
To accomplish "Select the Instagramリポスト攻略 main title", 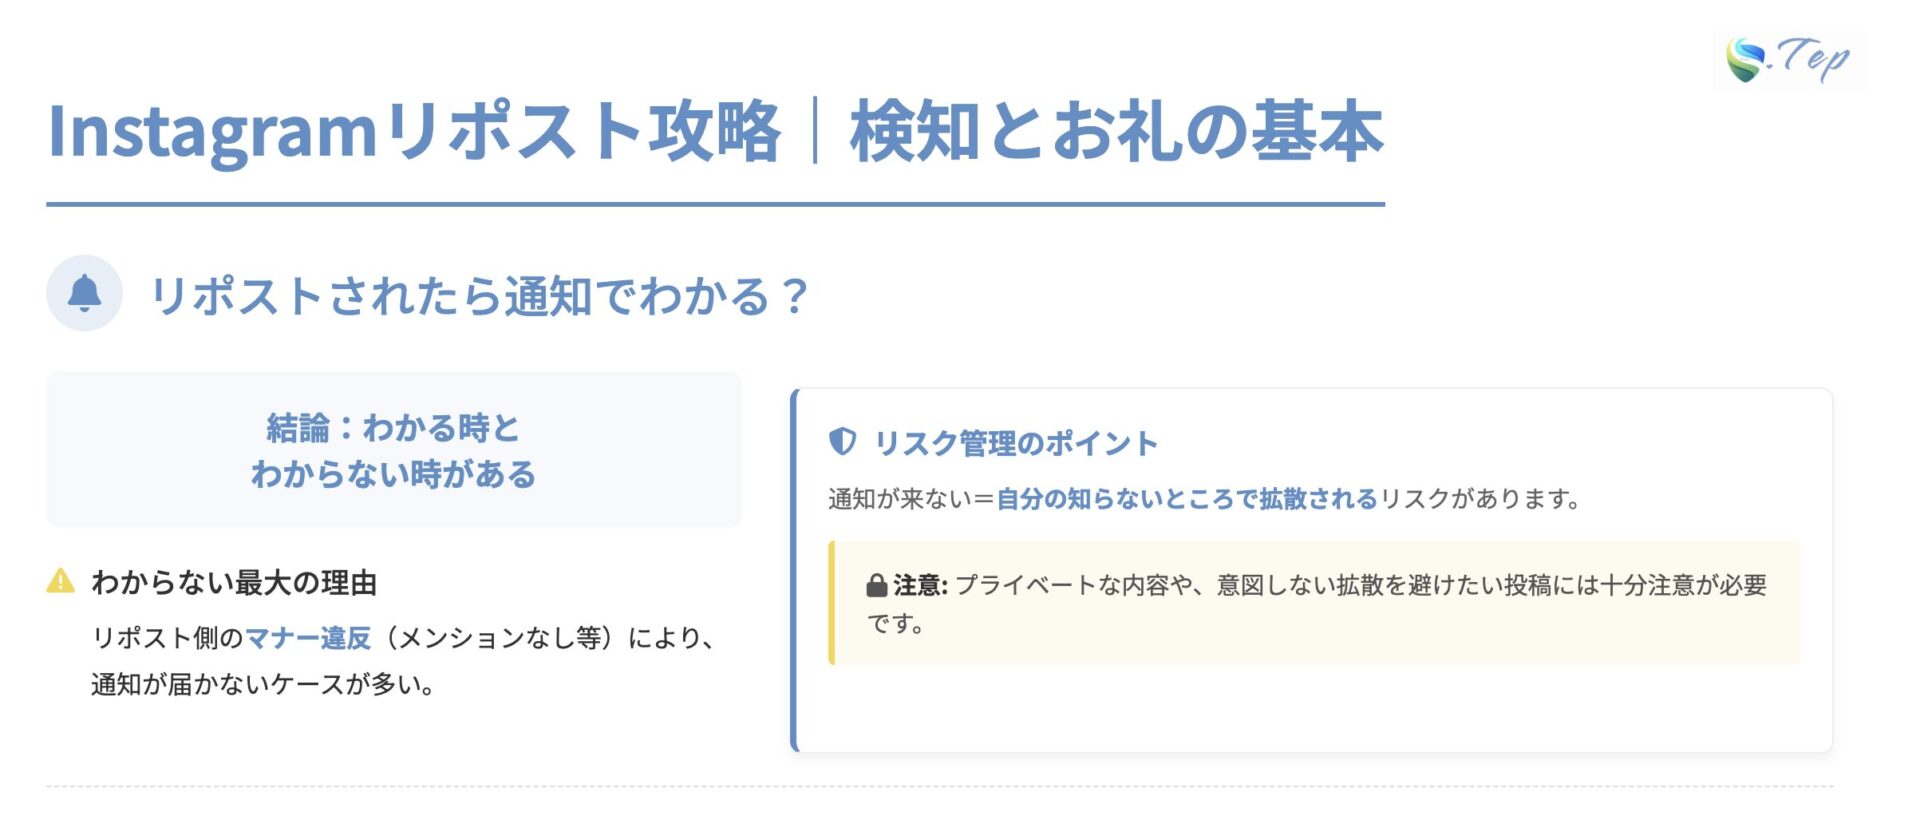I will [412, 131].
